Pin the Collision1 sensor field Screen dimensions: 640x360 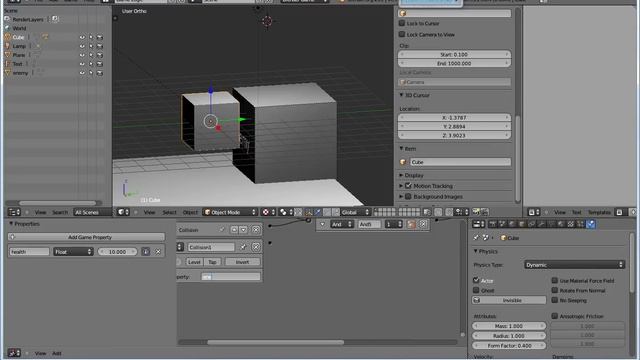243,247
